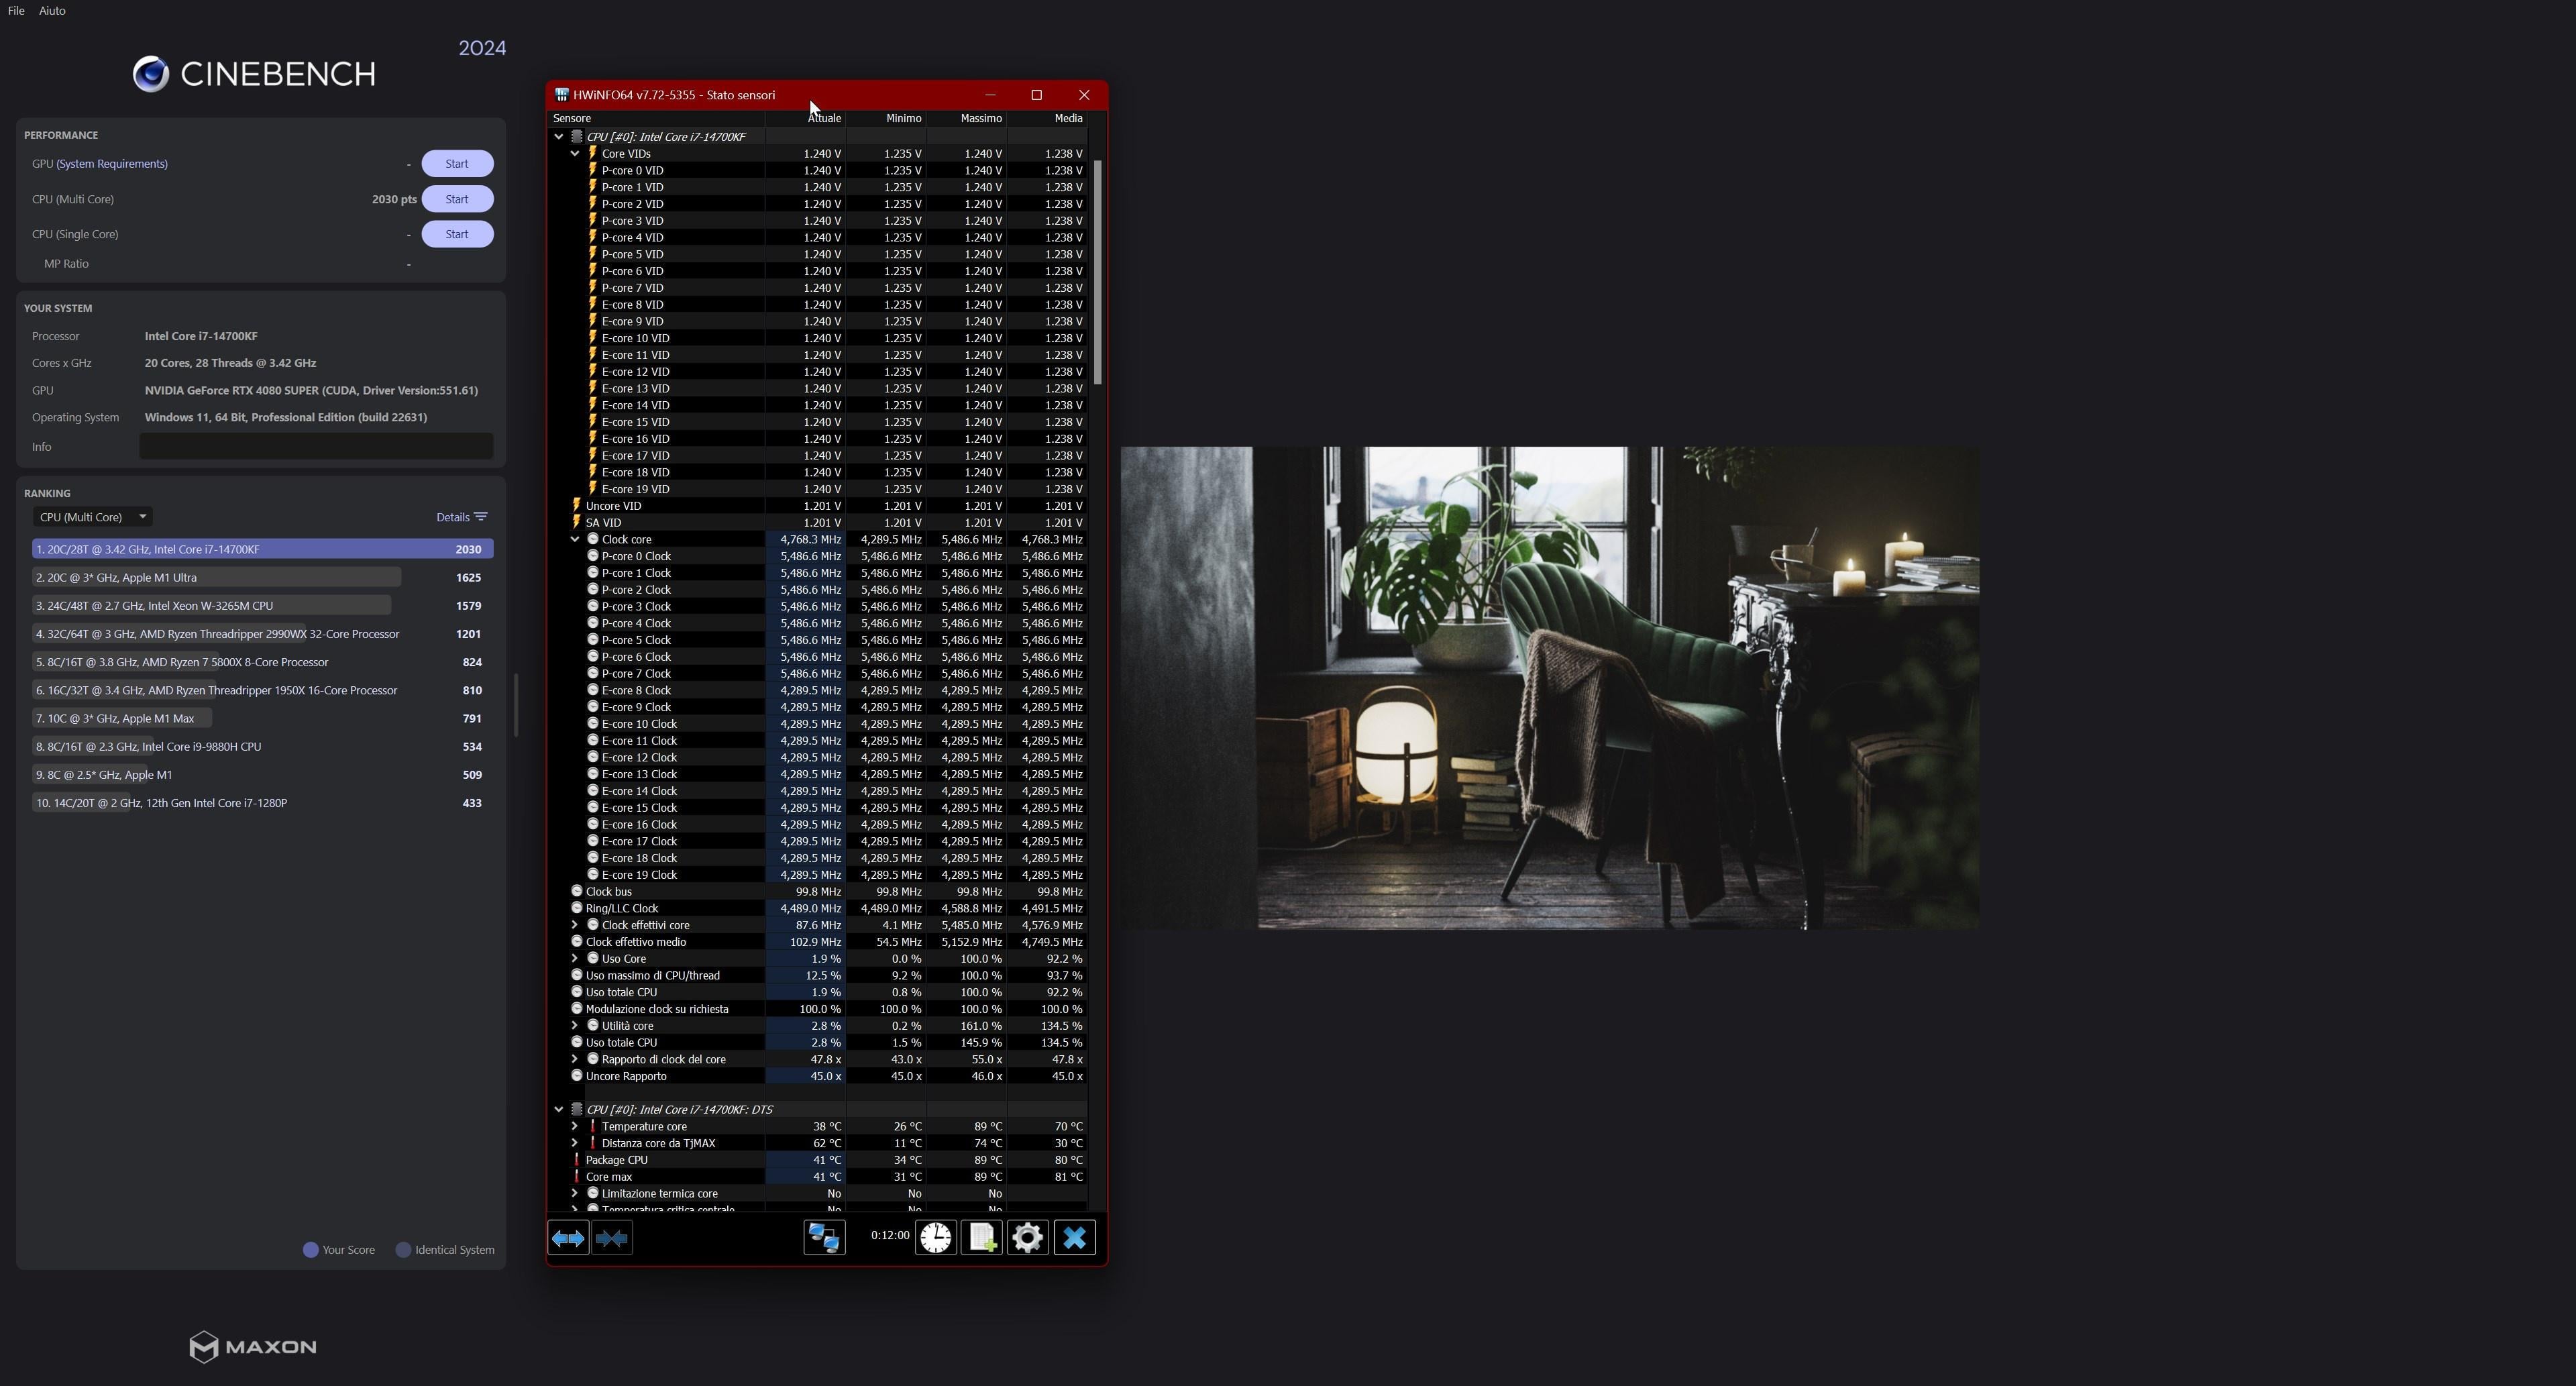Expand the Utilità core node
Screen dimensions: 2576x1386
pyautogui.click(x=575, y=1025)
